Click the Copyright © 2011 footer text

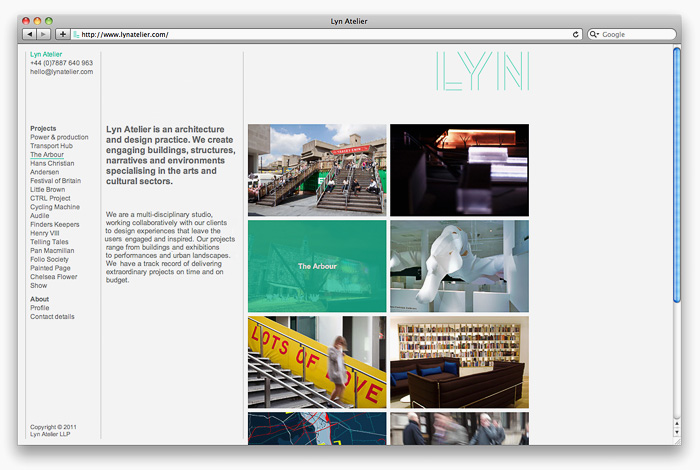[53, 427]
